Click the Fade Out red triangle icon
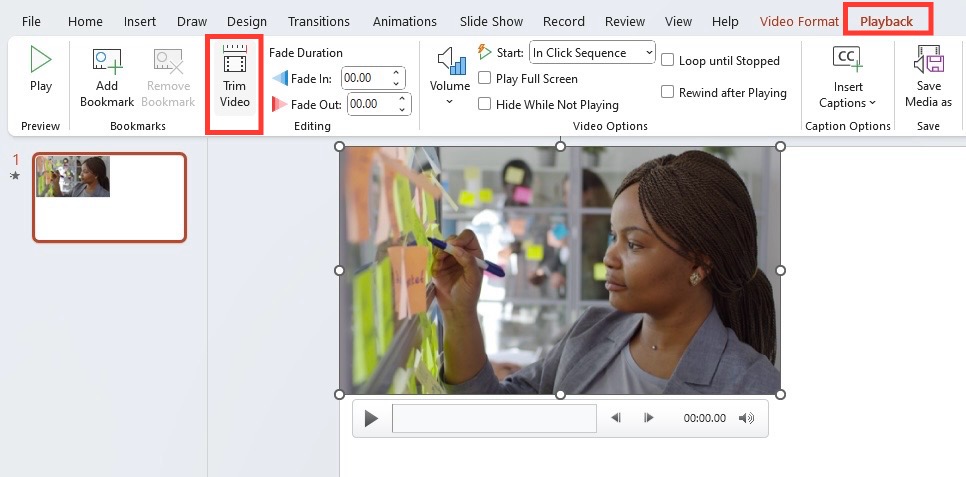 coord(280,104)
